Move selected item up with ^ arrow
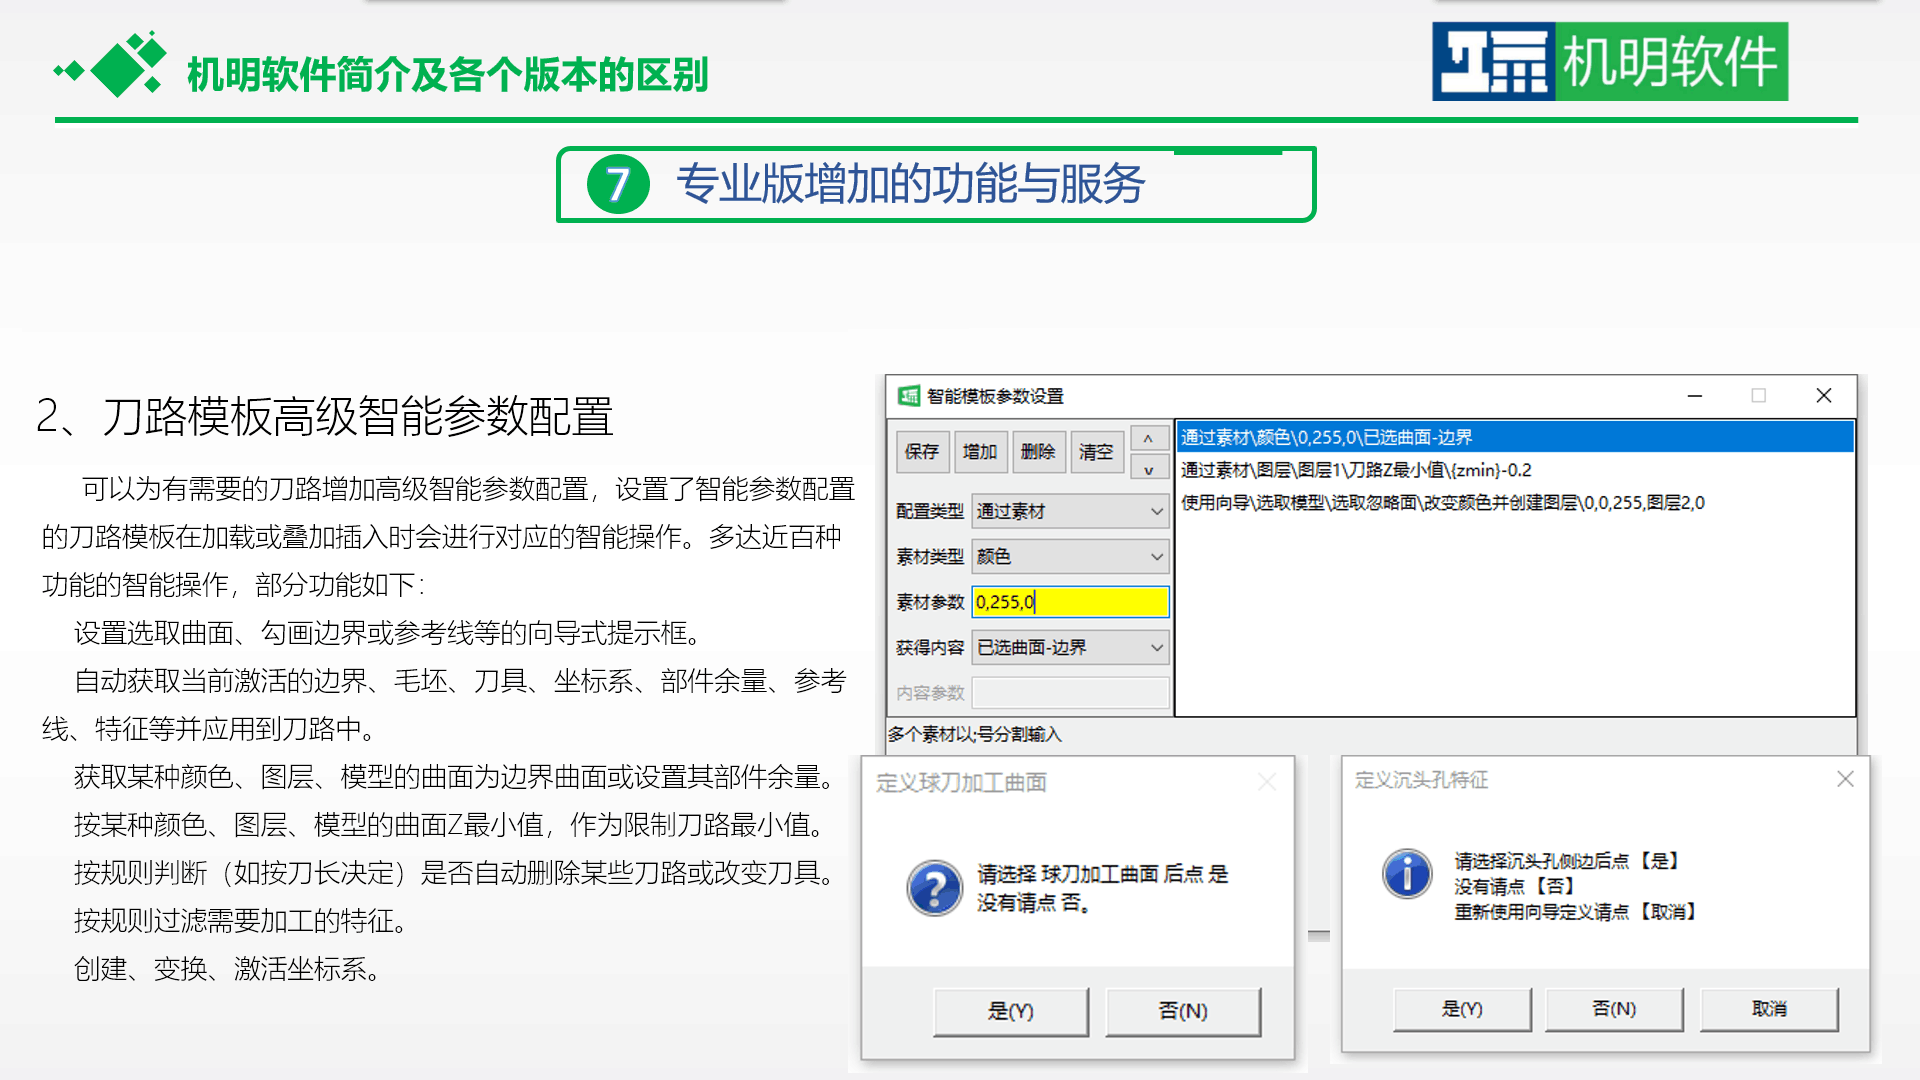This screenshot has height=1080, width=1920. [x=1148, y=439]
